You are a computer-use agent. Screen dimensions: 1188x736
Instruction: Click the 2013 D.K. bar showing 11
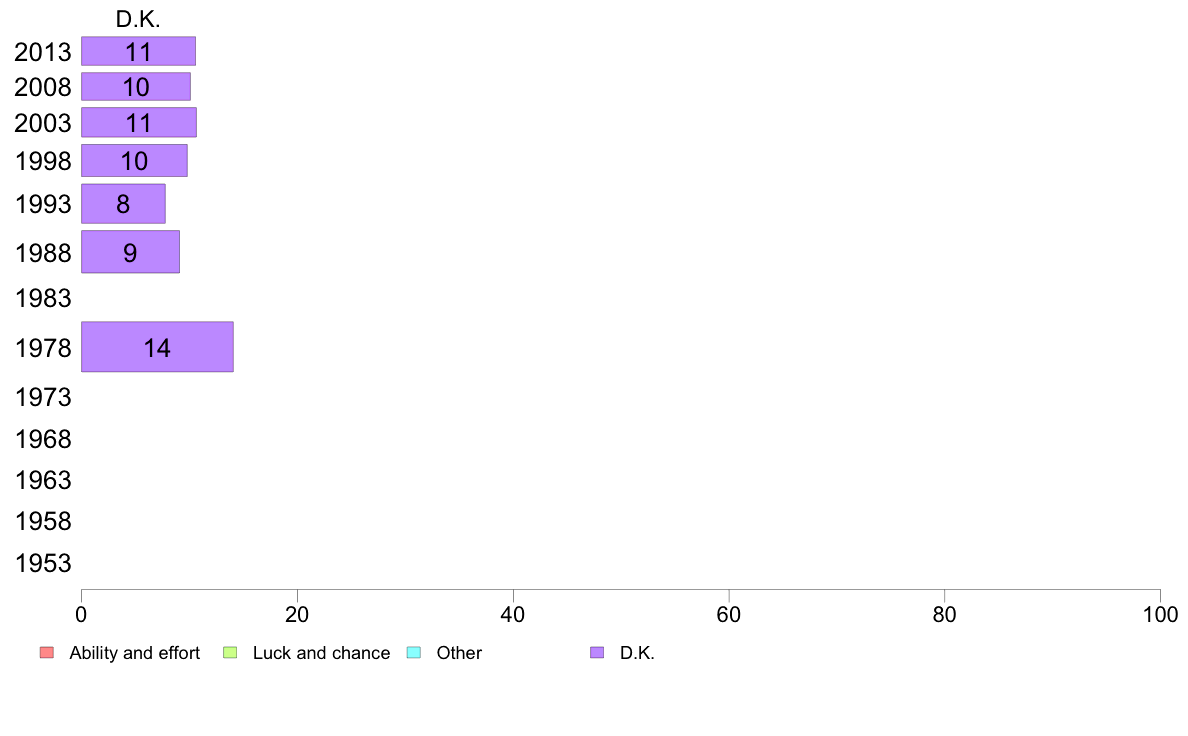pos(139,51)
